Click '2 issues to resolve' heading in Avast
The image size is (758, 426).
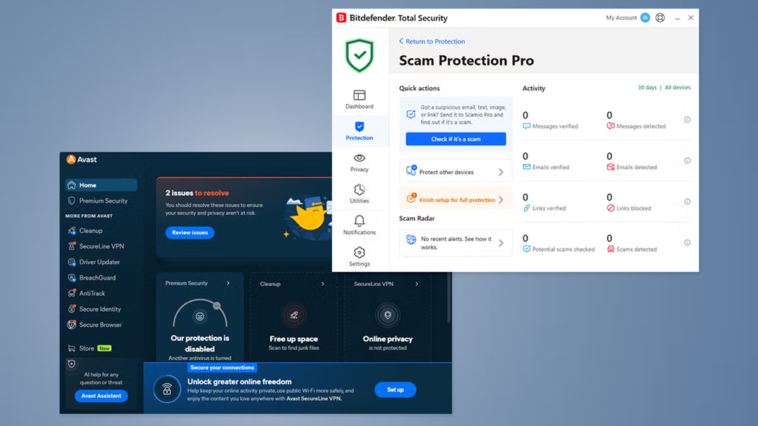point(197,193)
